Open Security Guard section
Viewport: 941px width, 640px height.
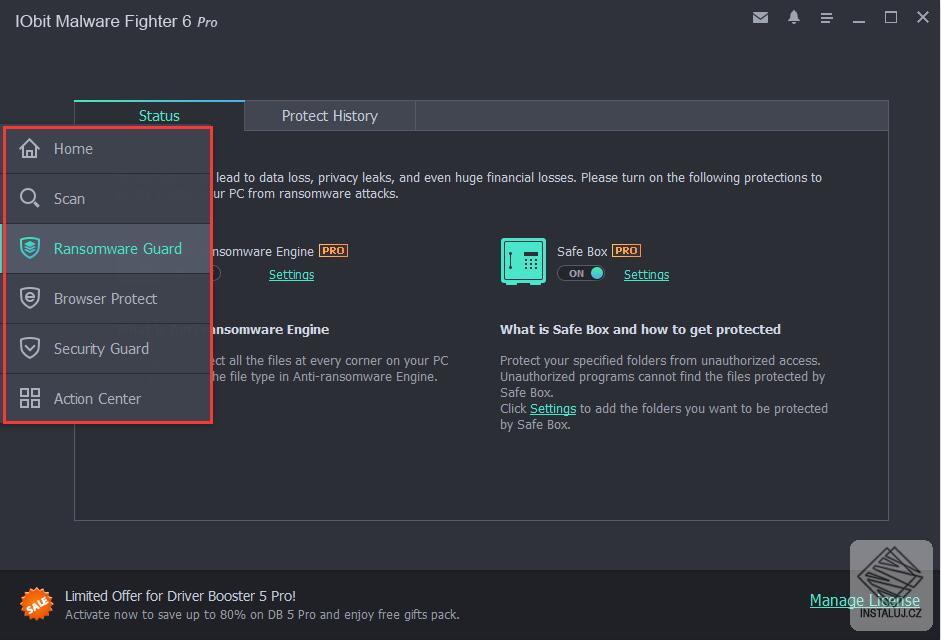[107, 348]
